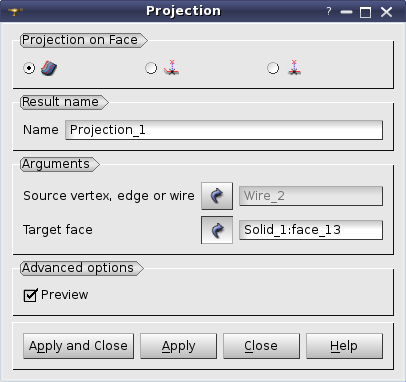406x382 pixels.
Task: Click the Solid_1:face_13 target face field
Action: click(311, 230)
